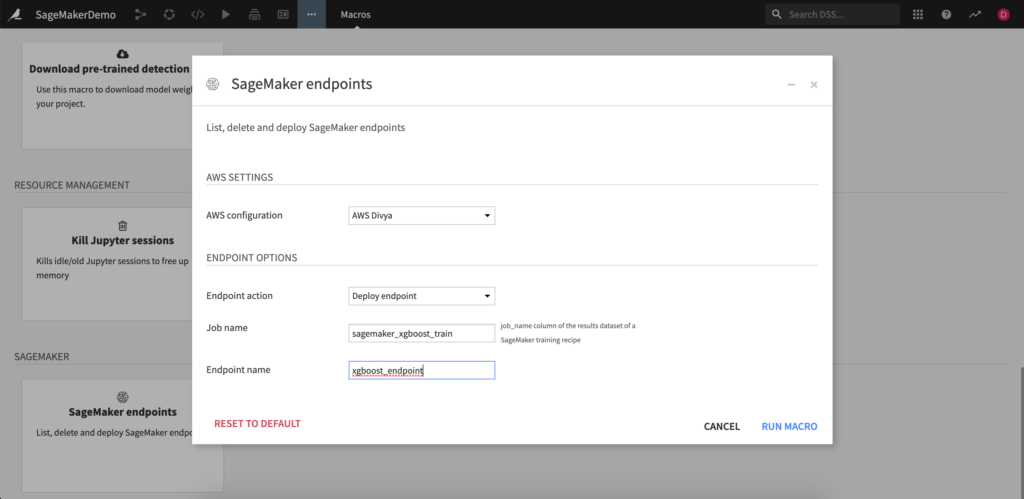Expand the Endpoint action dropdown
This screenshot has height=499, width=1024.
420,296
